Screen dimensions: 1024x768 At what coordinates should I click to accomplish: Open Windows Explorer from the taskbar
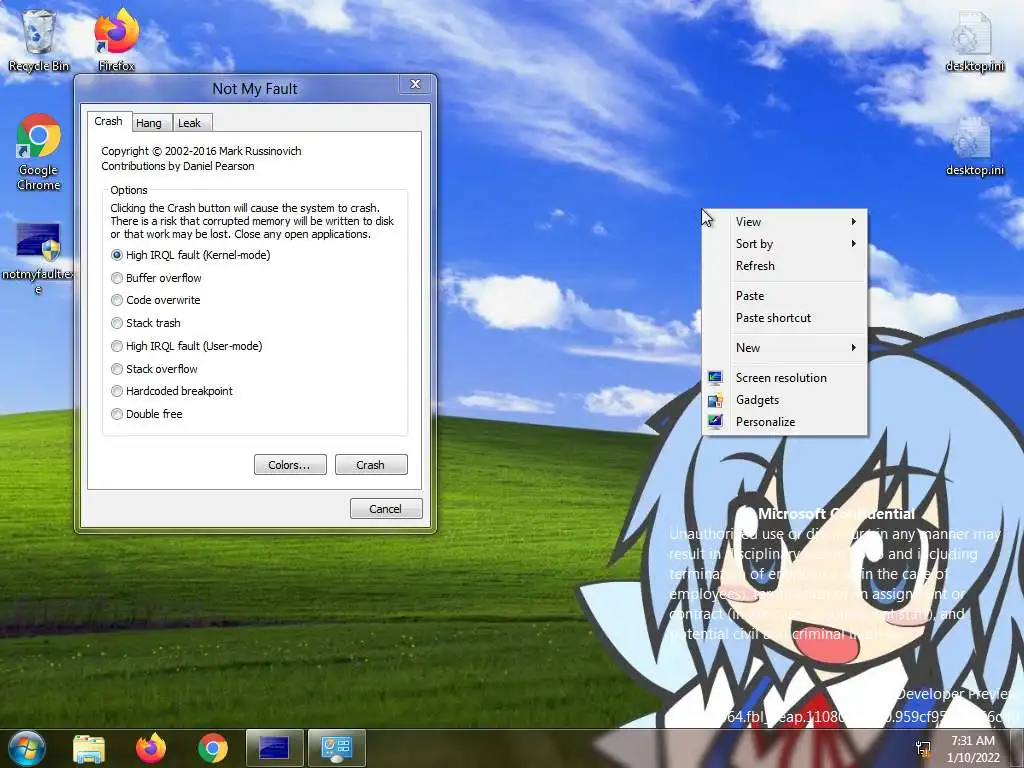tap(89, 748)
